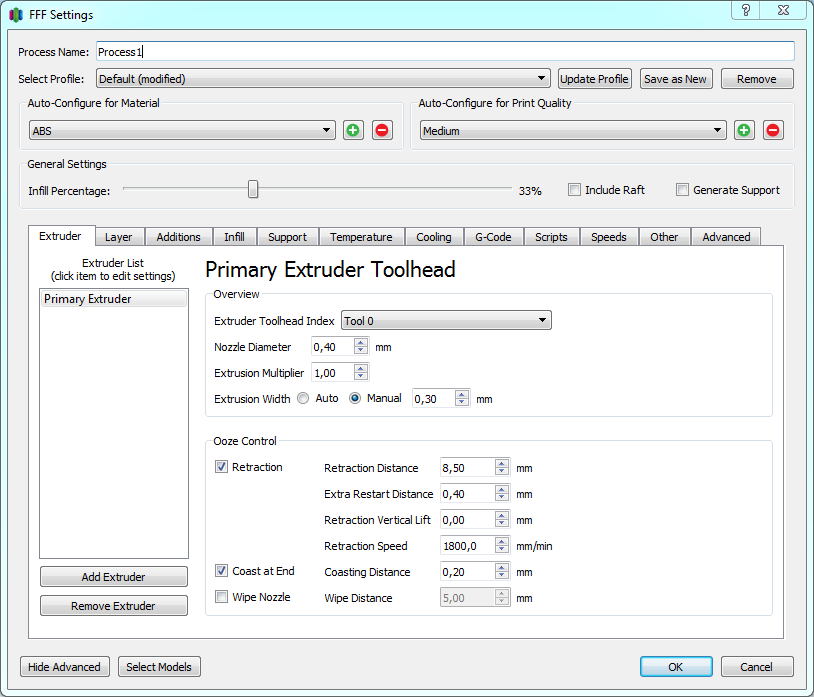Decrease Extrusion Multiplier with down arrow

pos(361,377)
